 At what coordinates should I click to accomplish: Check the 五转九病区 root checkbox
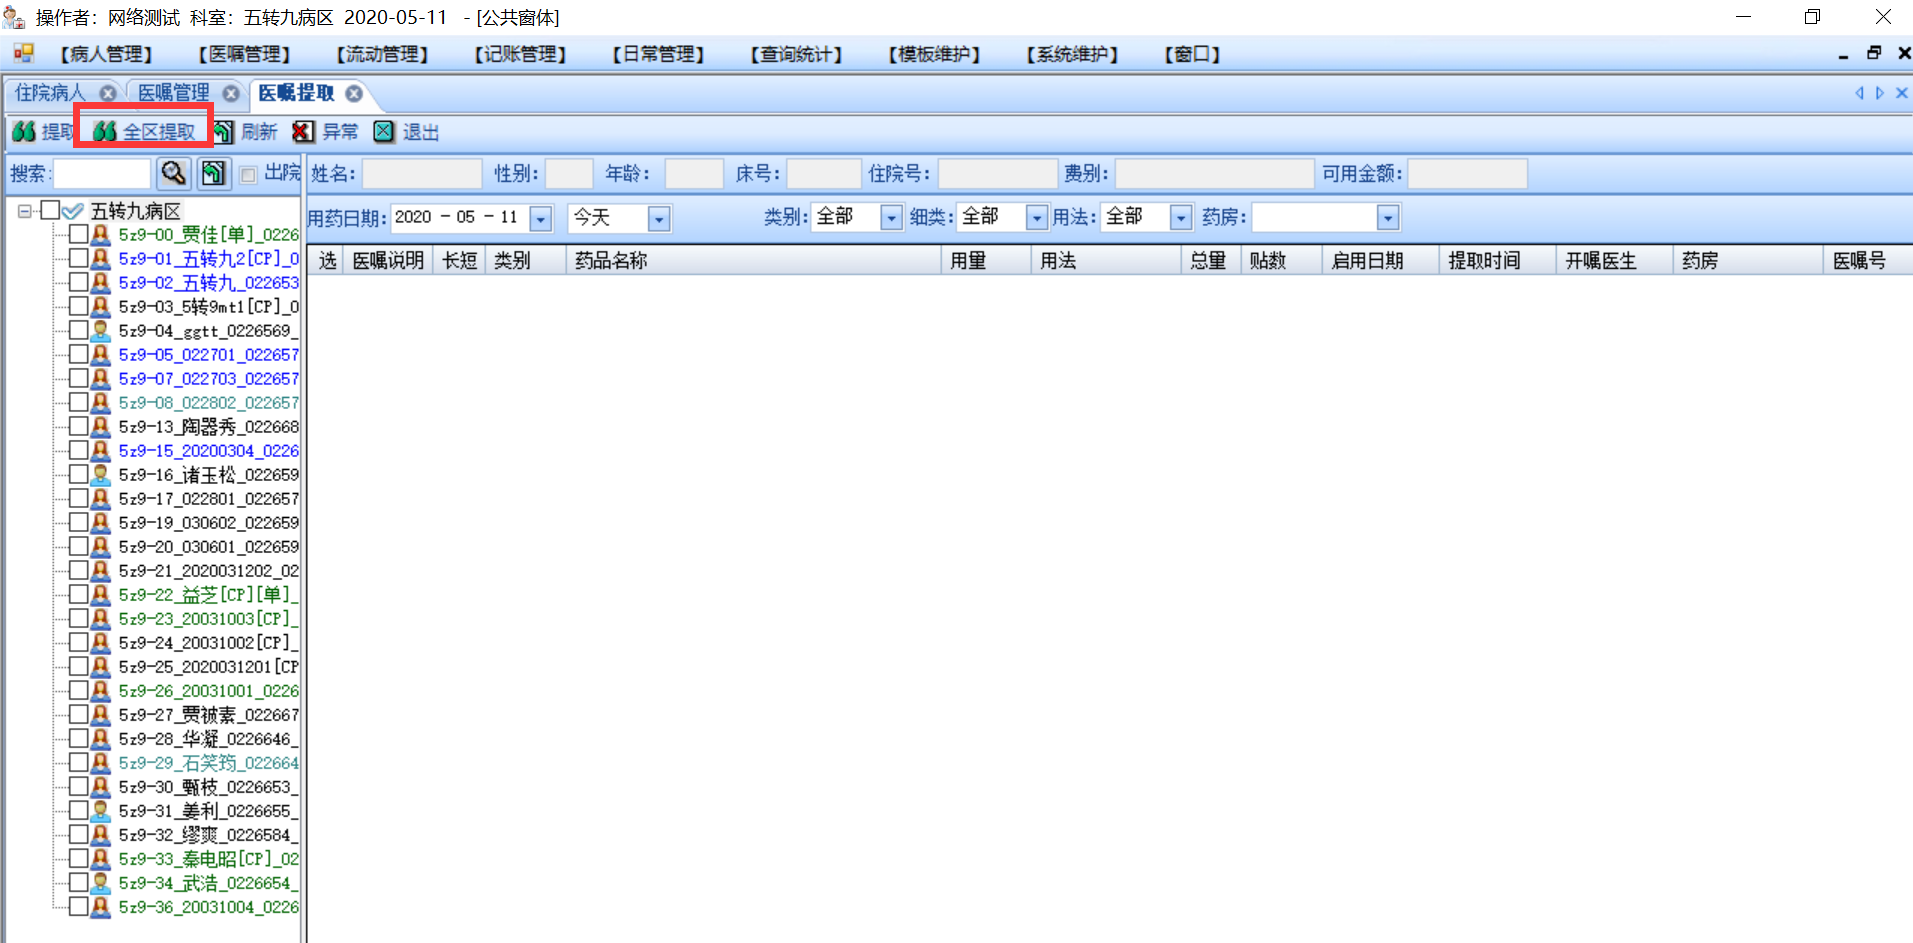tap(50, 211)
